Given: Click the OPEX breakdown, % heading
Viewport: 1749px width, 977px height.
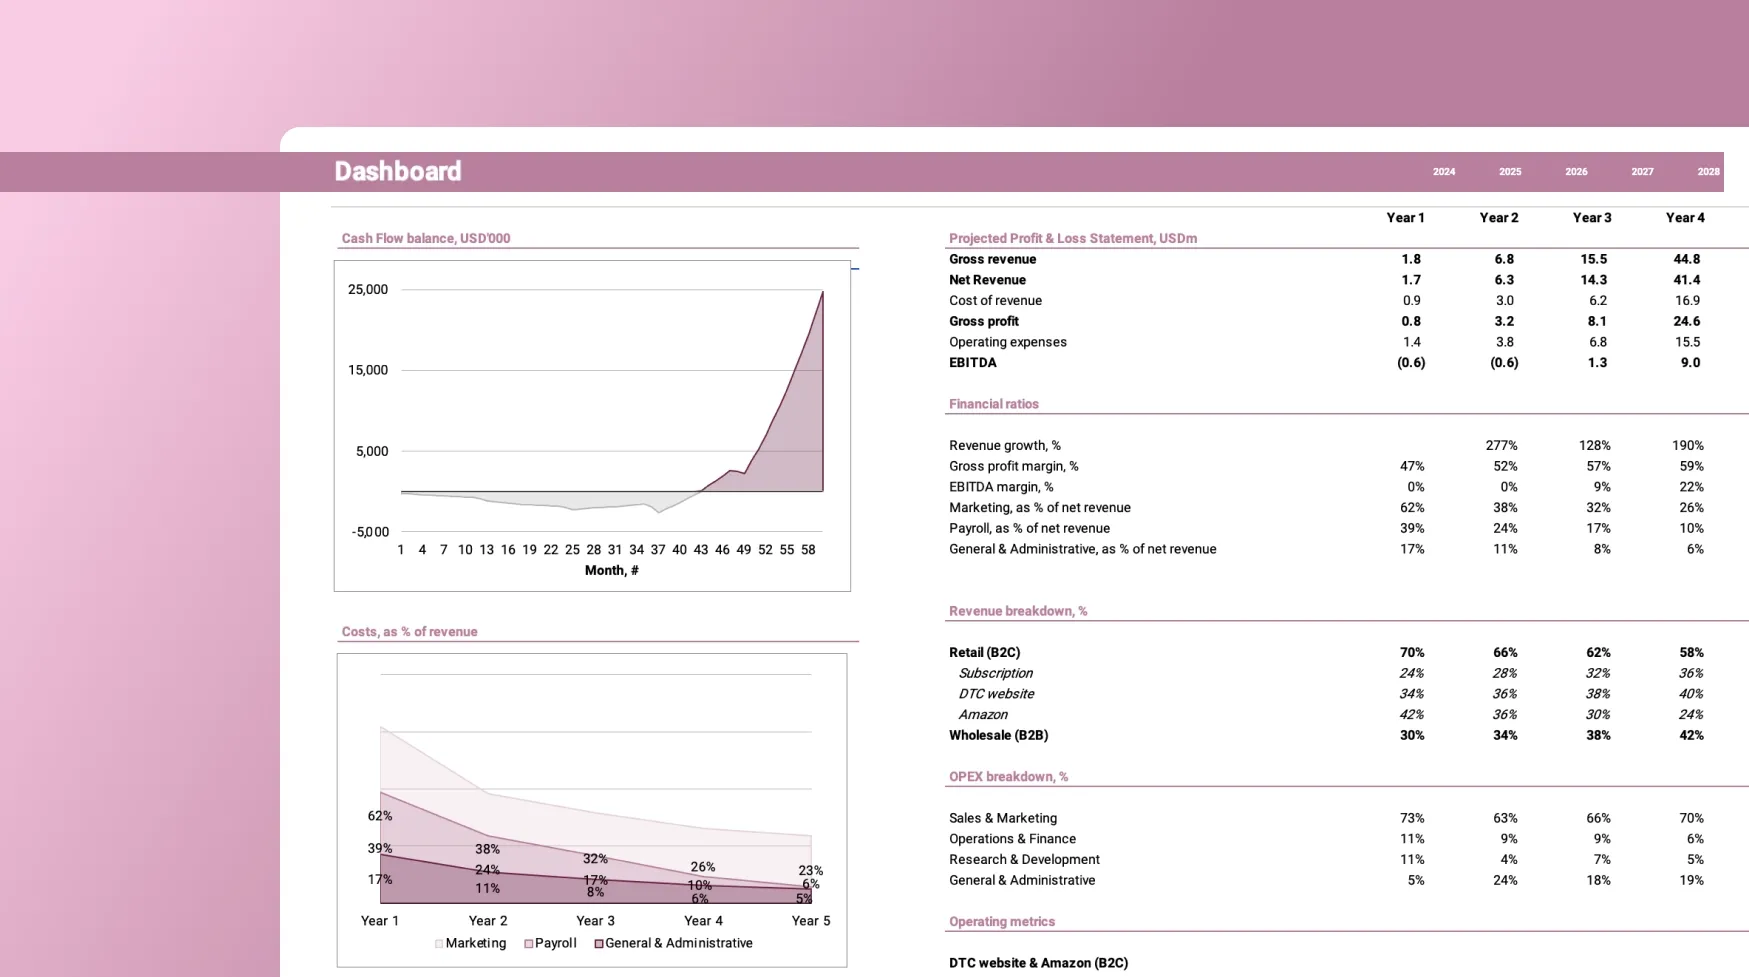Looking at the screenshot, I should (1007, 777).
